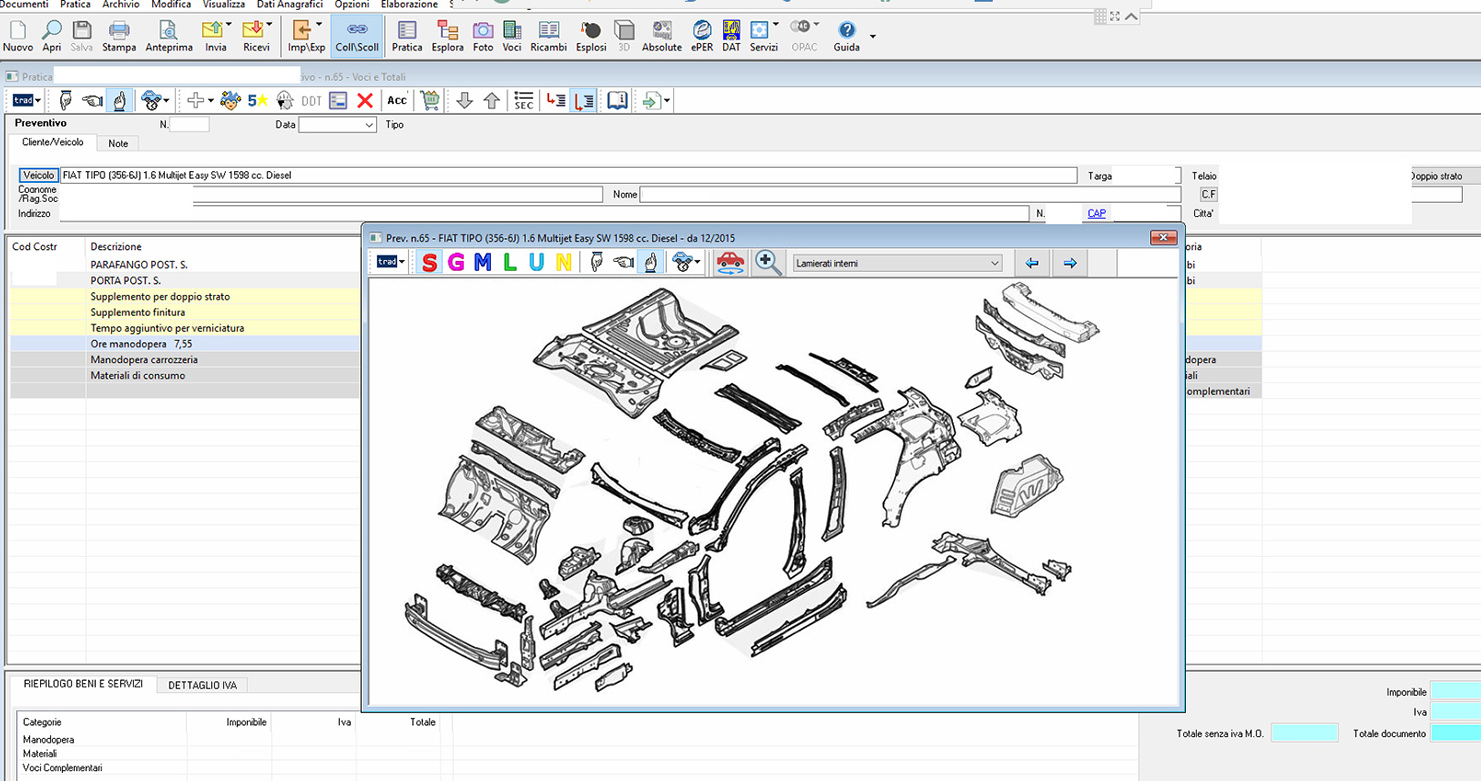The image size is (1481, 781).
Task: Expand the Ricevi dropdown arrow
Action: pos(269,25)
